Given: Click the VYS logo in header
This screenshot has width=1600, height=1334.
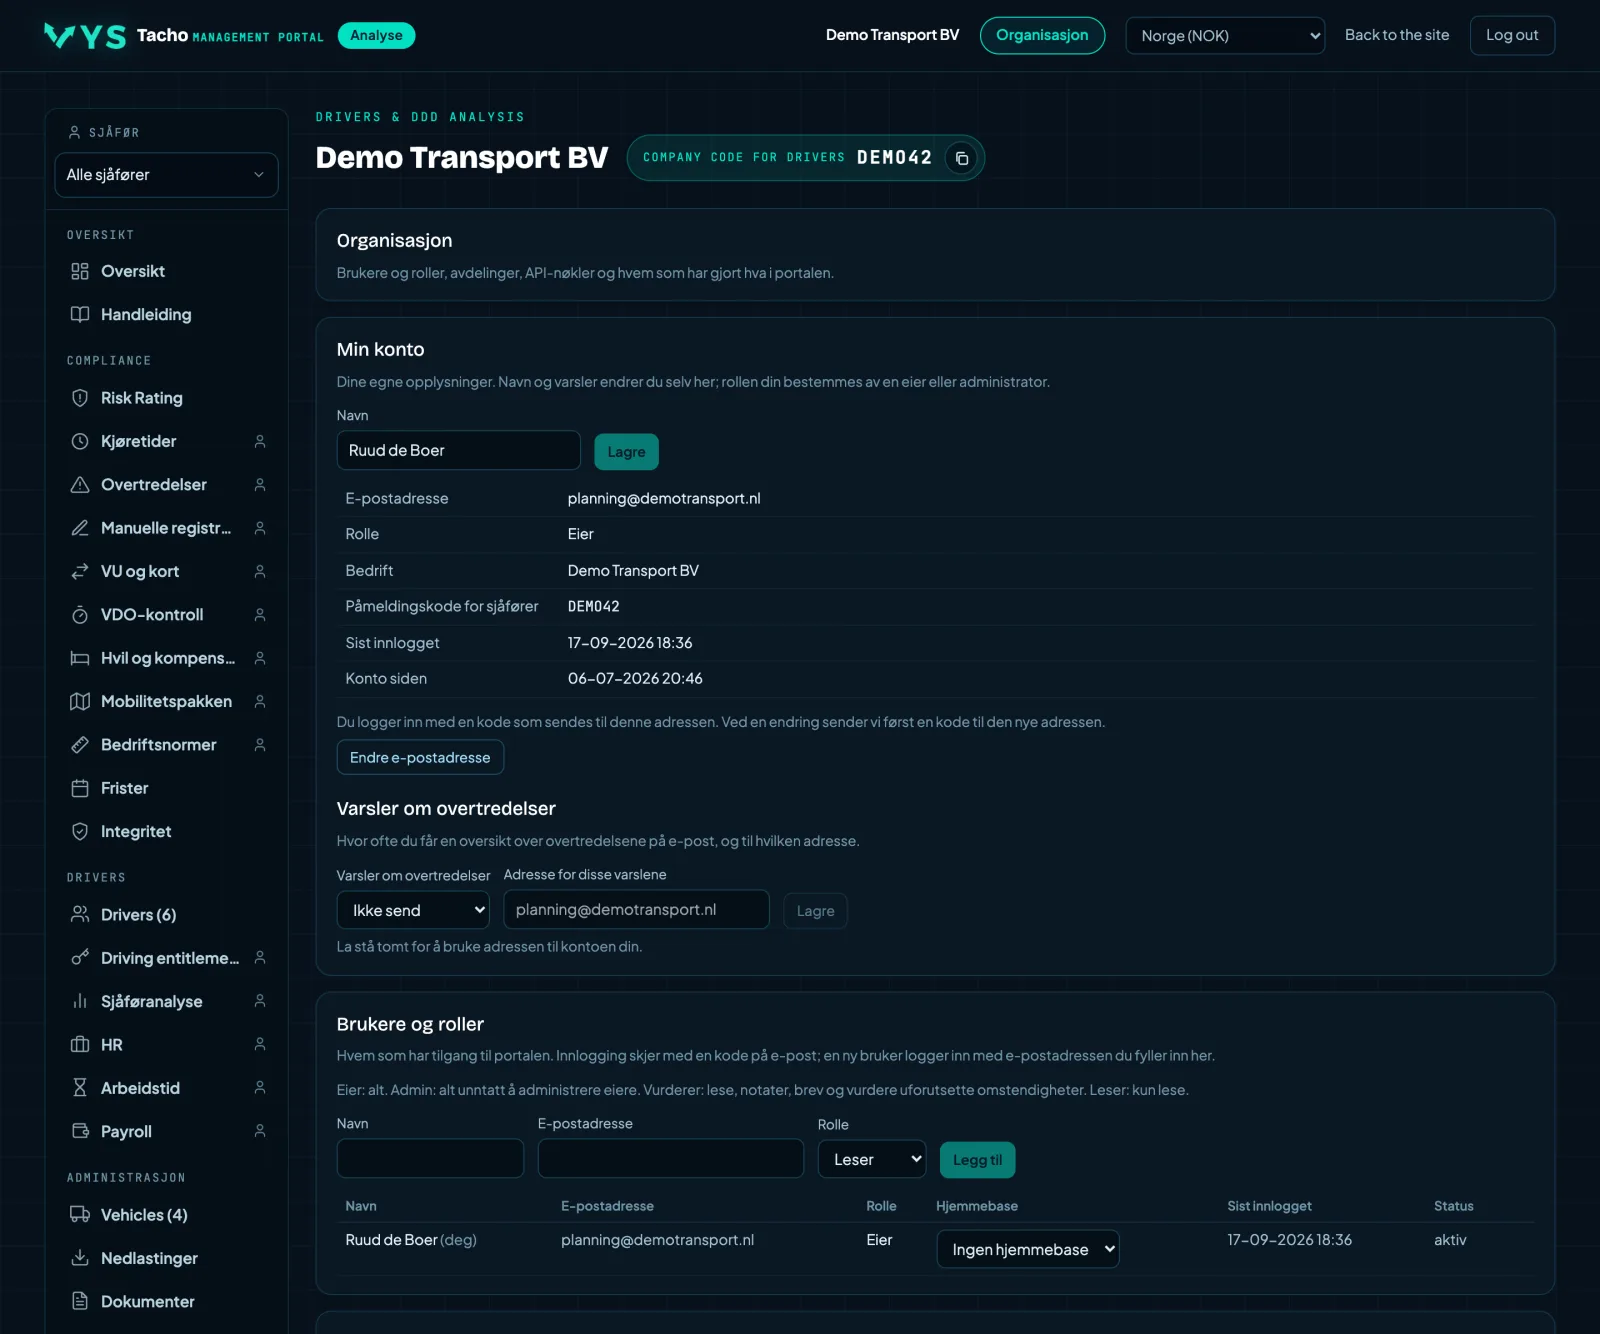Looking at the screenshot, I should (x=85, y=36).
